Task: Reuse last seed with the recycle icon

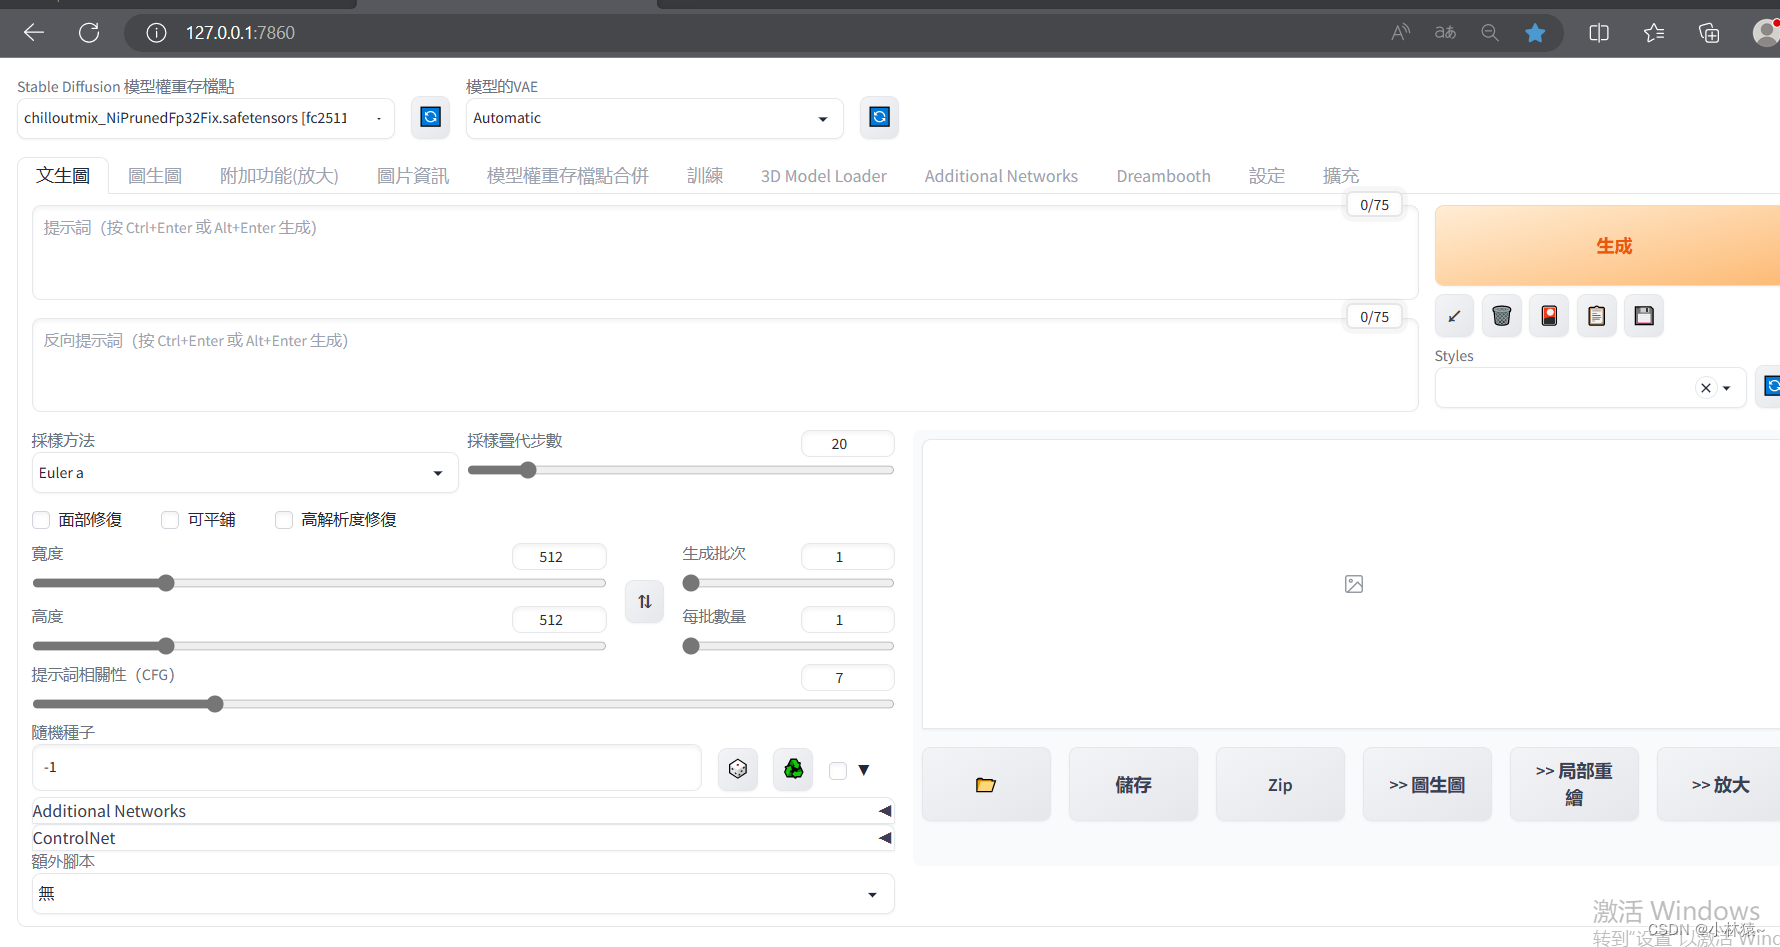Action: (793, 769)
